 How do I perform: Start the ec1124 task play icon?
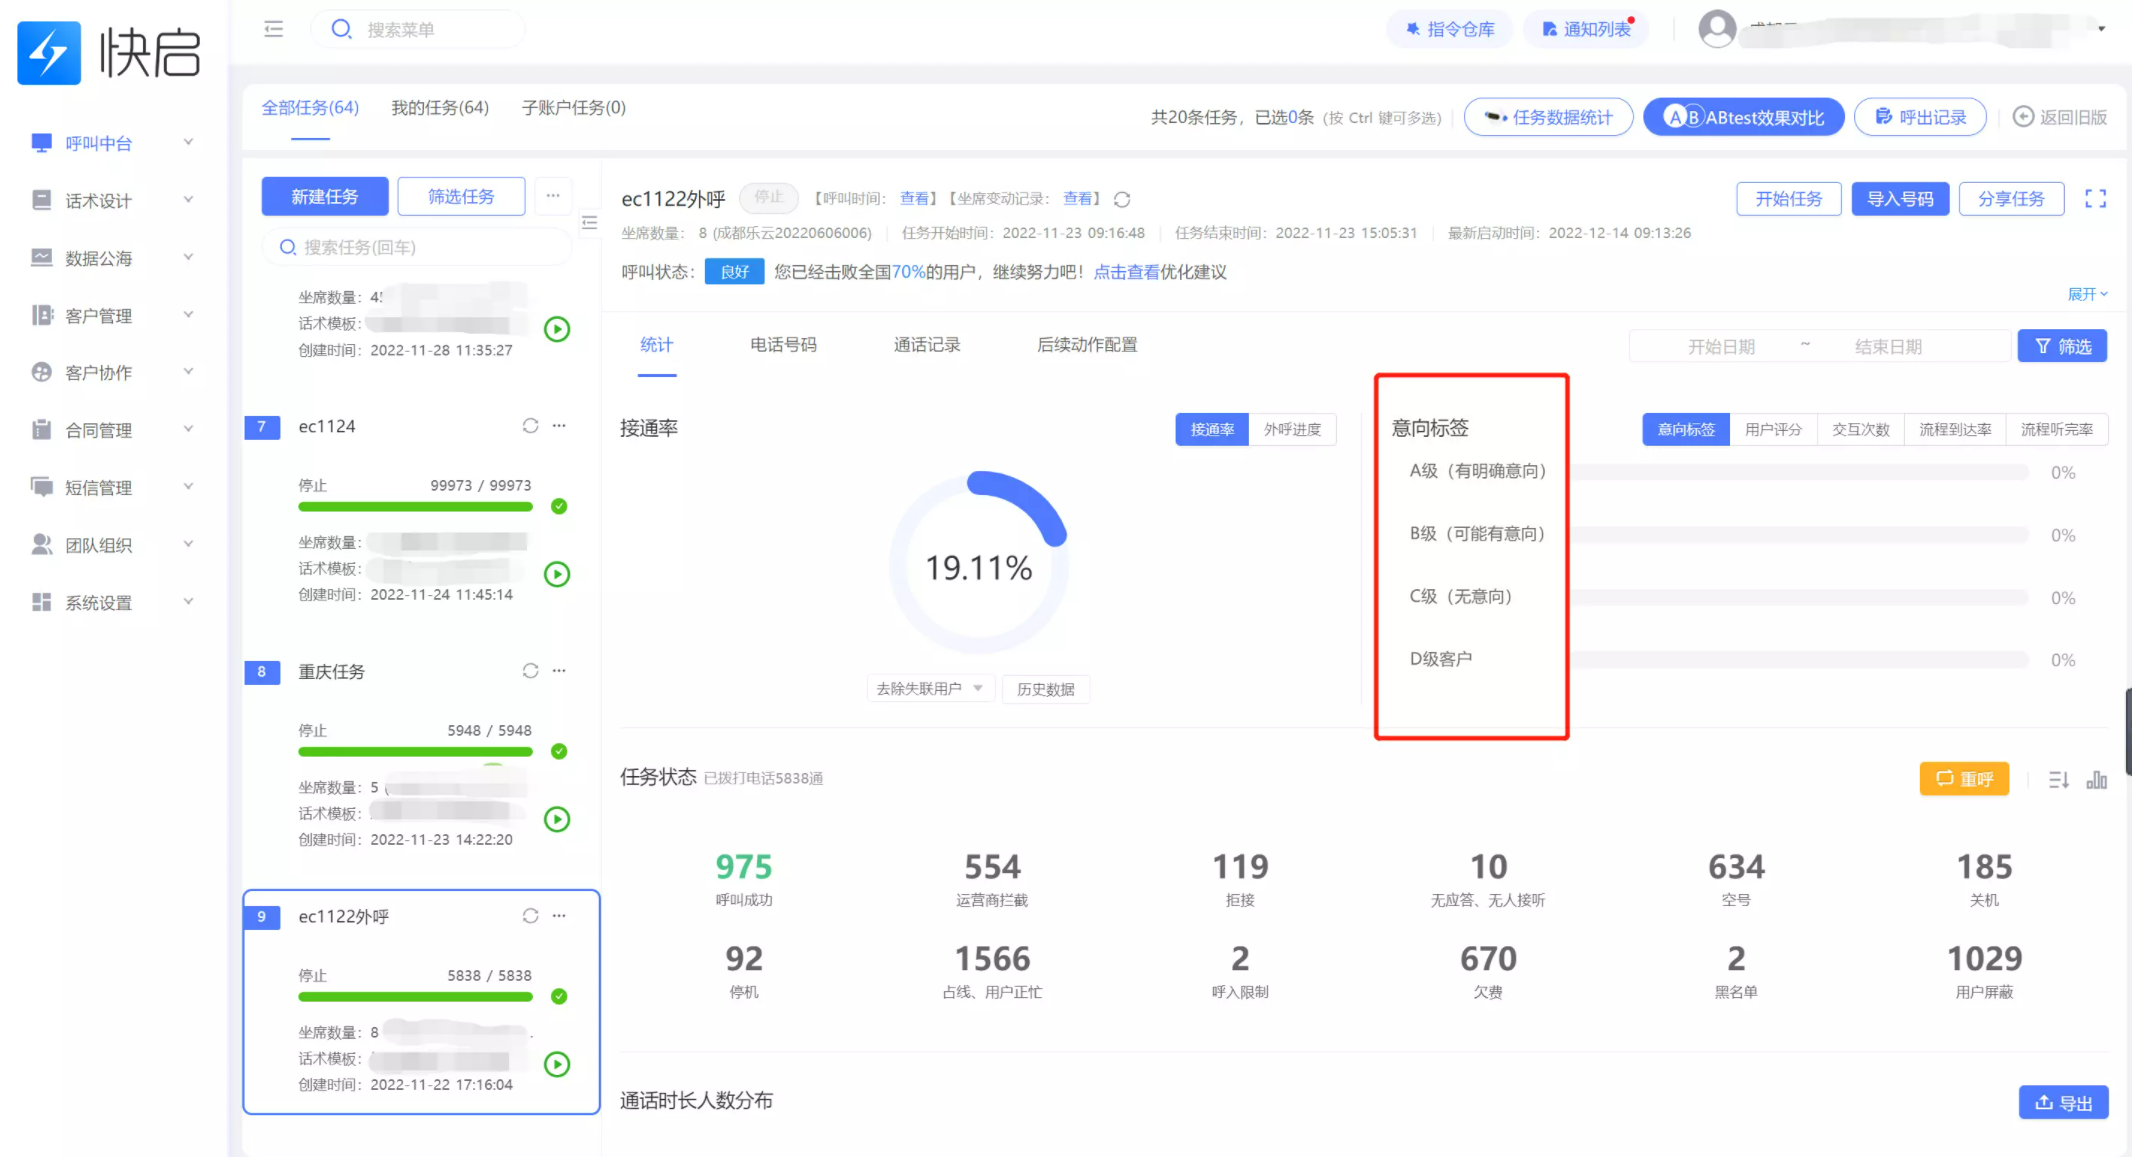557,574
